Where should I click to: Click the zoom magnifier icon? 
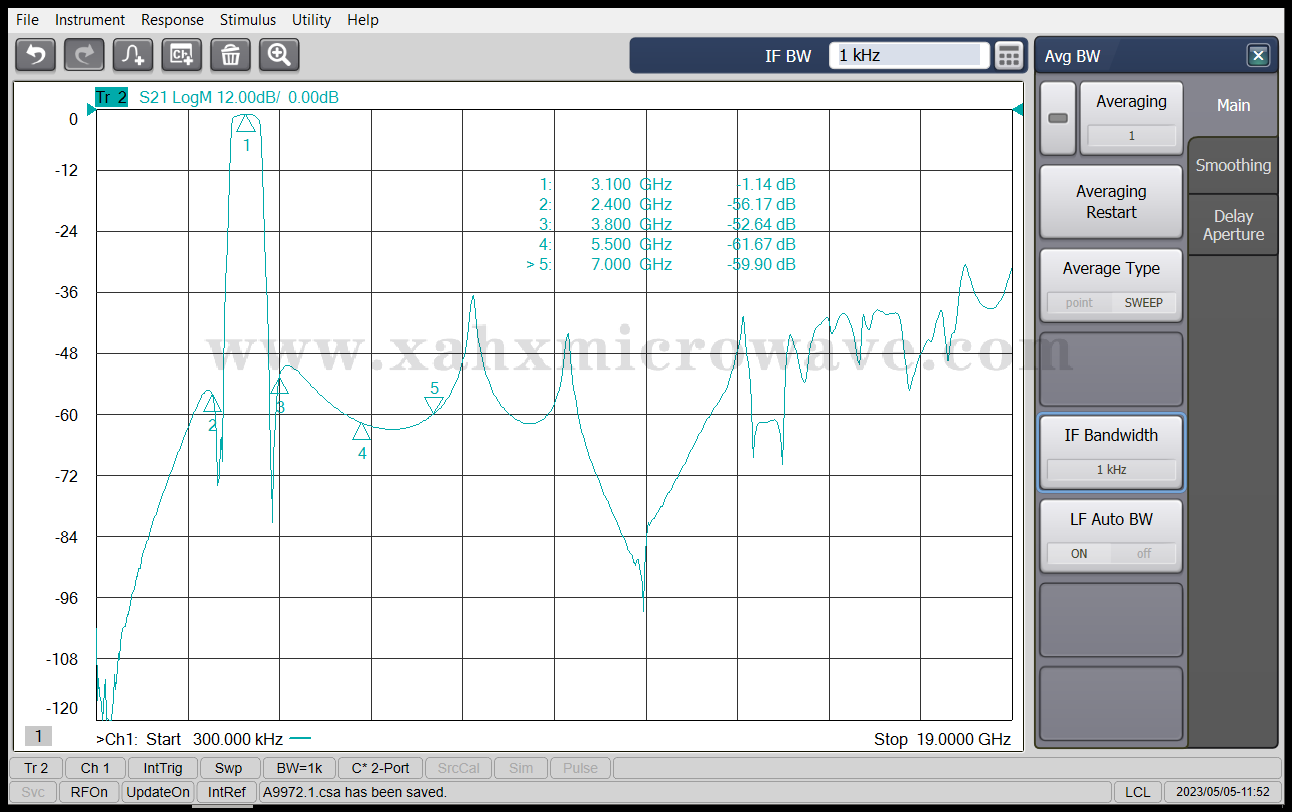tap(279, 54)
